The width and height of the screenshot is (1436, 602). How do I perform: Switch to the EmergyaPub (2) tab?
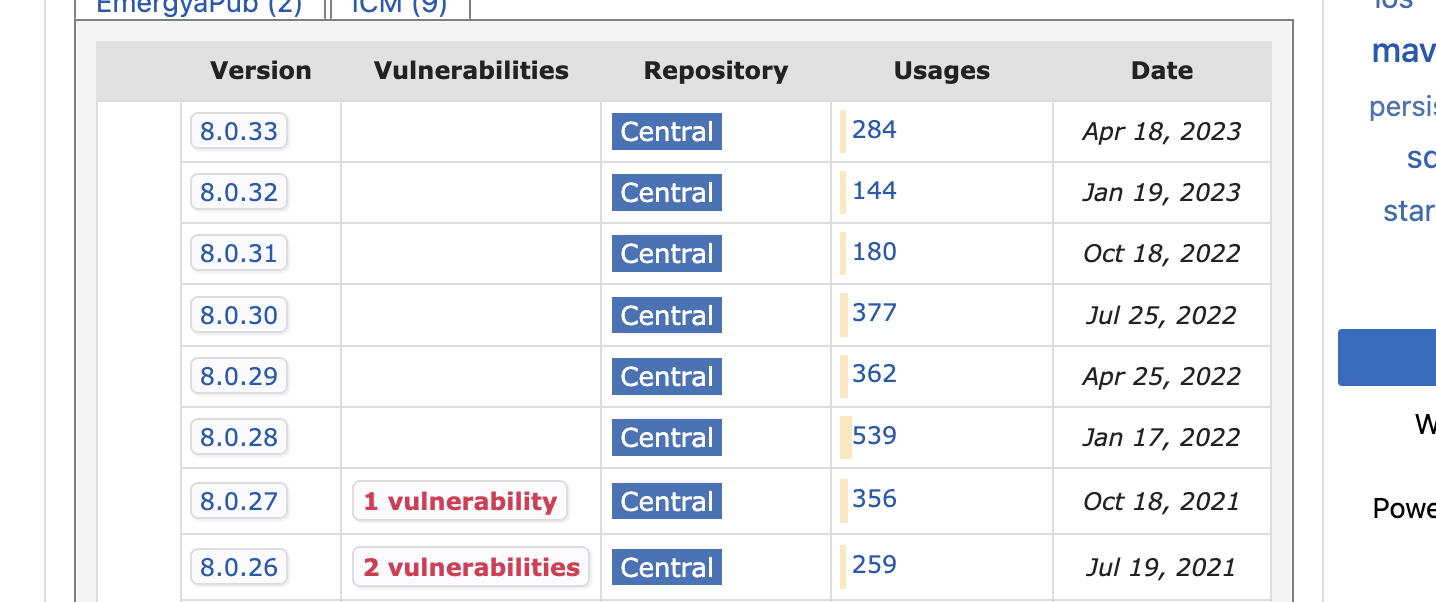click(x=199, y=6)
